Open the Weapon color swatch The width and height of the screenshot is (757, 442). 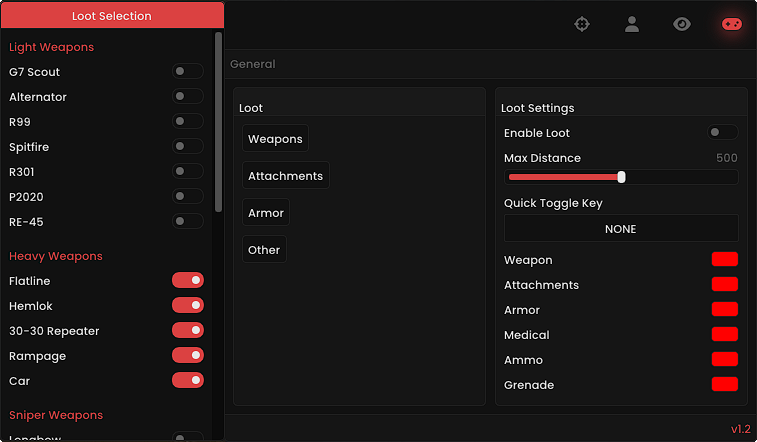[725, 259]
